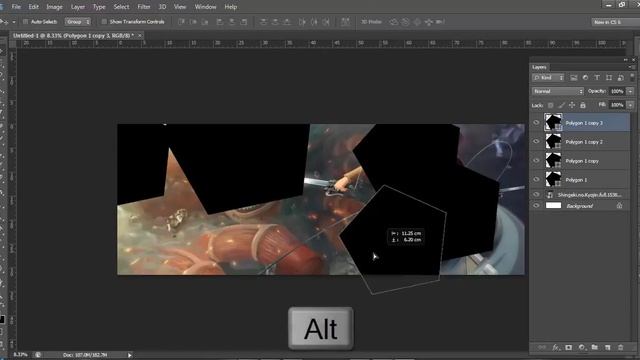Distribute right edges icon
The image size is (640, 360).
coord(326,22)
